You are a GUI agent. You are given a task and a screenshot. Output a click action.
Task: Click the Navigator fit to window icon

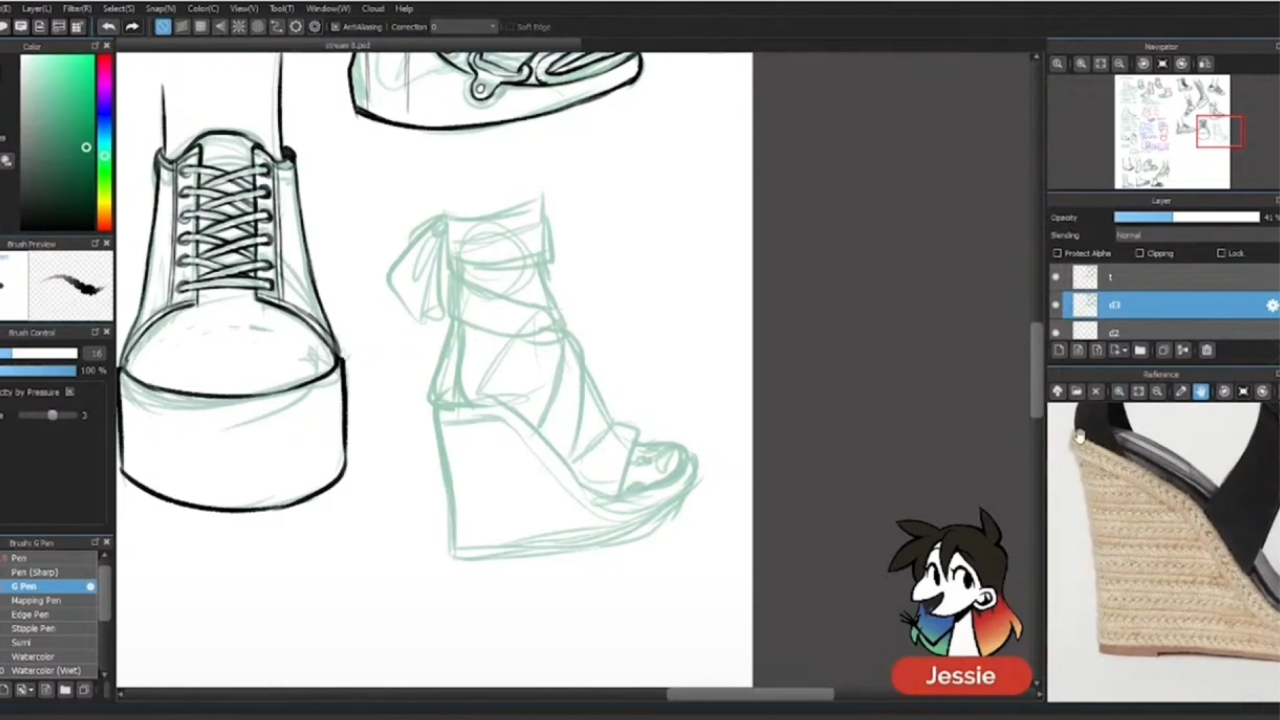(1101, 64)
